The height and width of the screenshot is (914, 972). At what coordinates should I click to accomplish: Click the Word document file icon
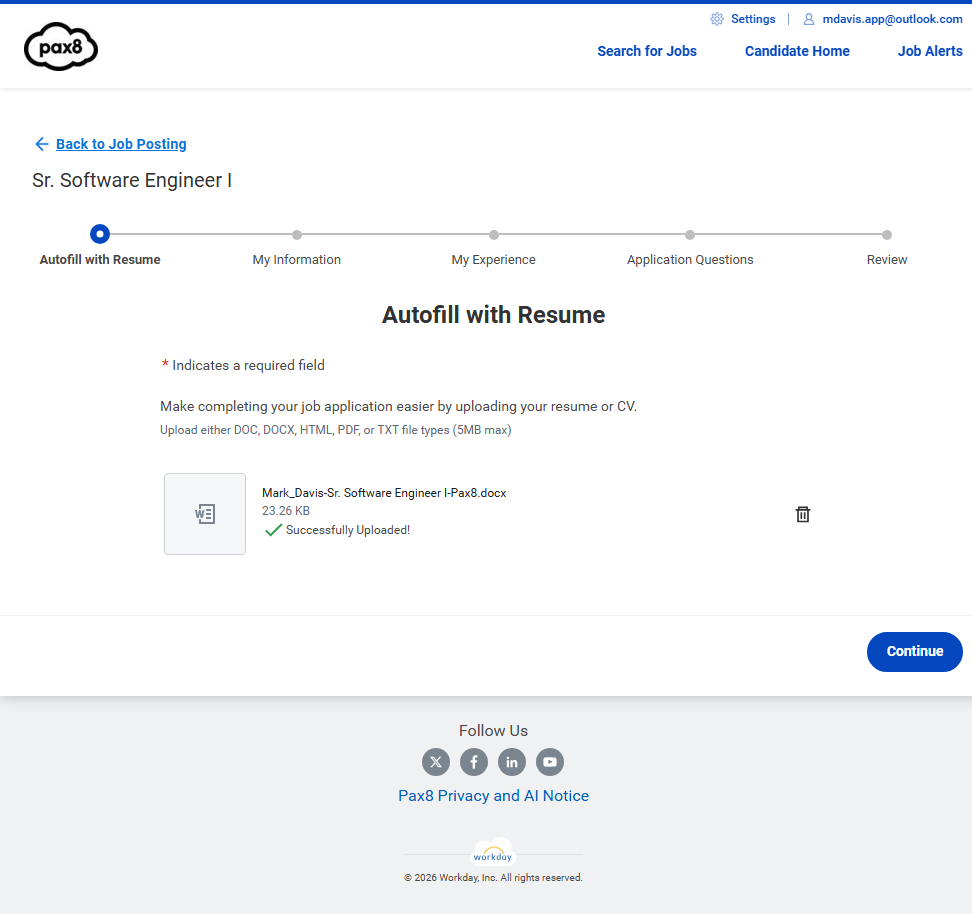tap(205, 514)
